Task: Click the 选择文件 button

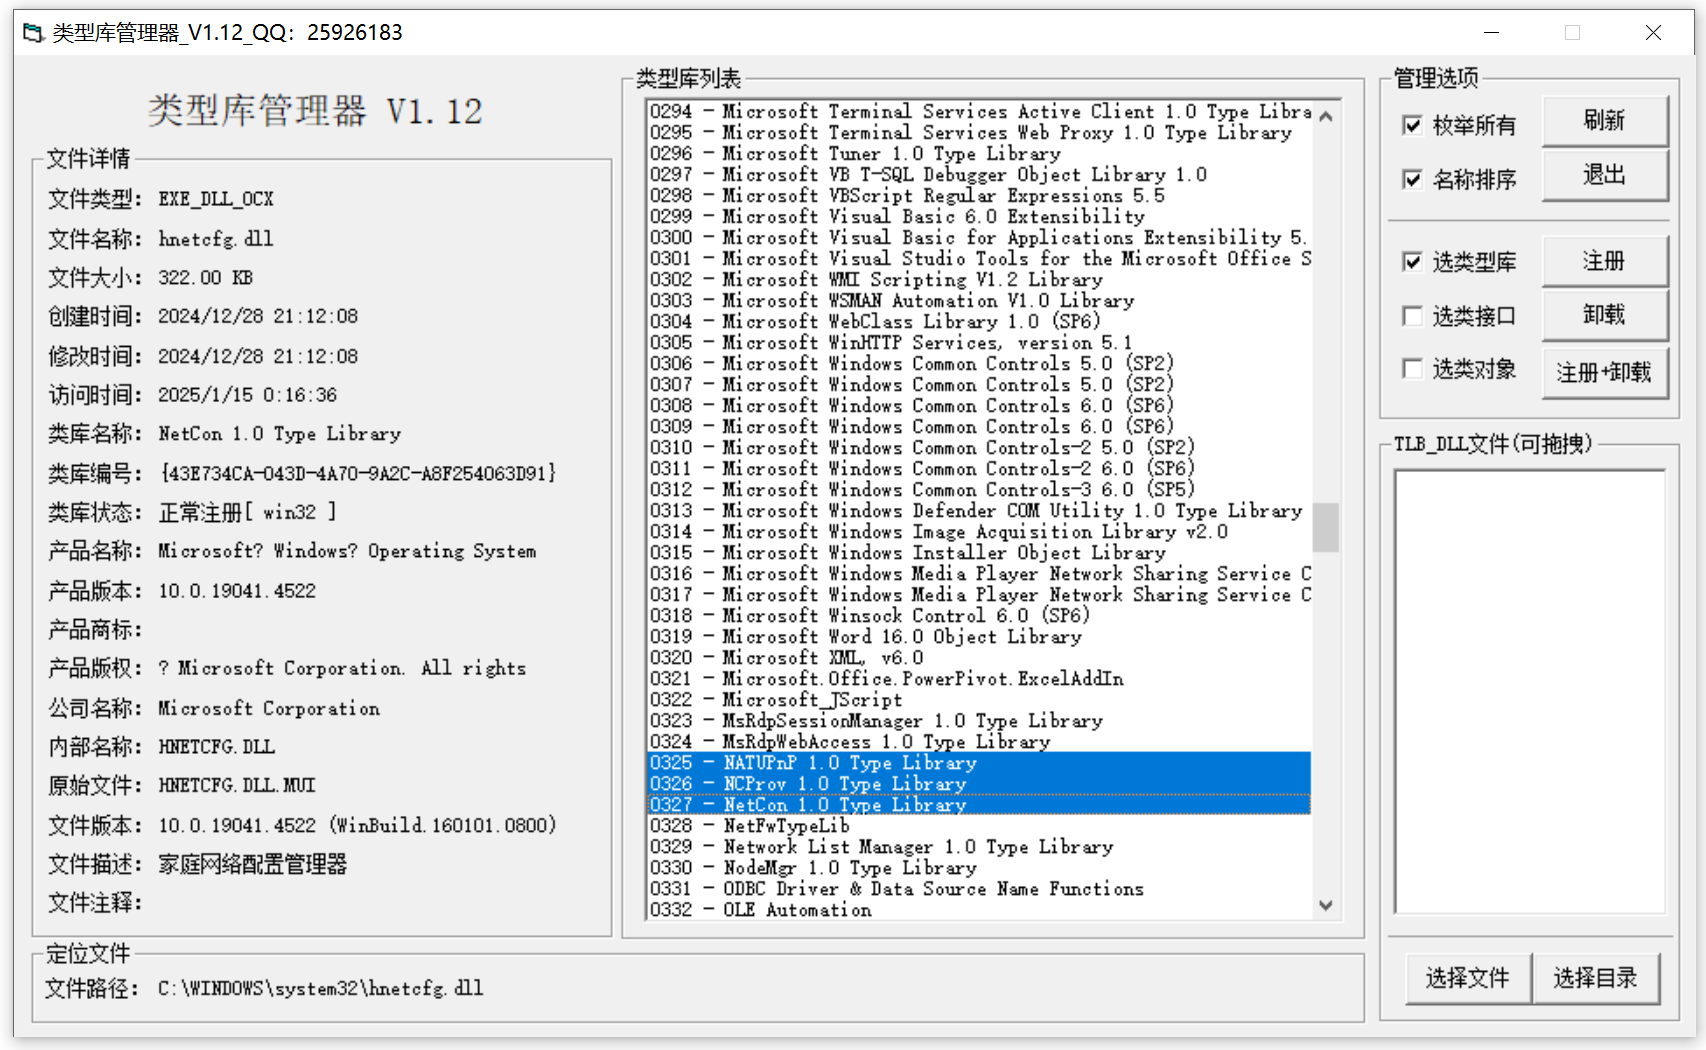Action: click(x=1467, y=978)
